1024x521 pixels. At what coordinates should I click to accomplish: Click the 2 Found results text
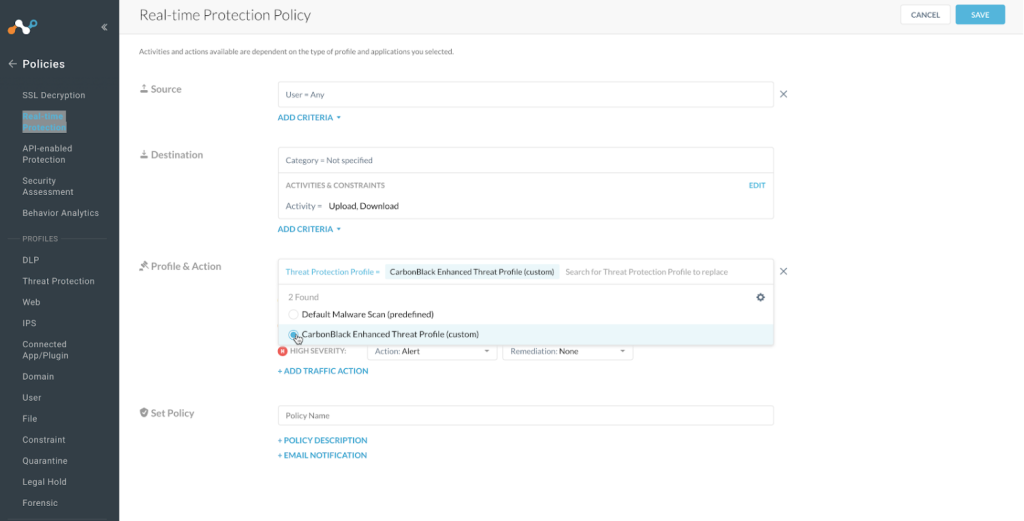tap(304, 297)
